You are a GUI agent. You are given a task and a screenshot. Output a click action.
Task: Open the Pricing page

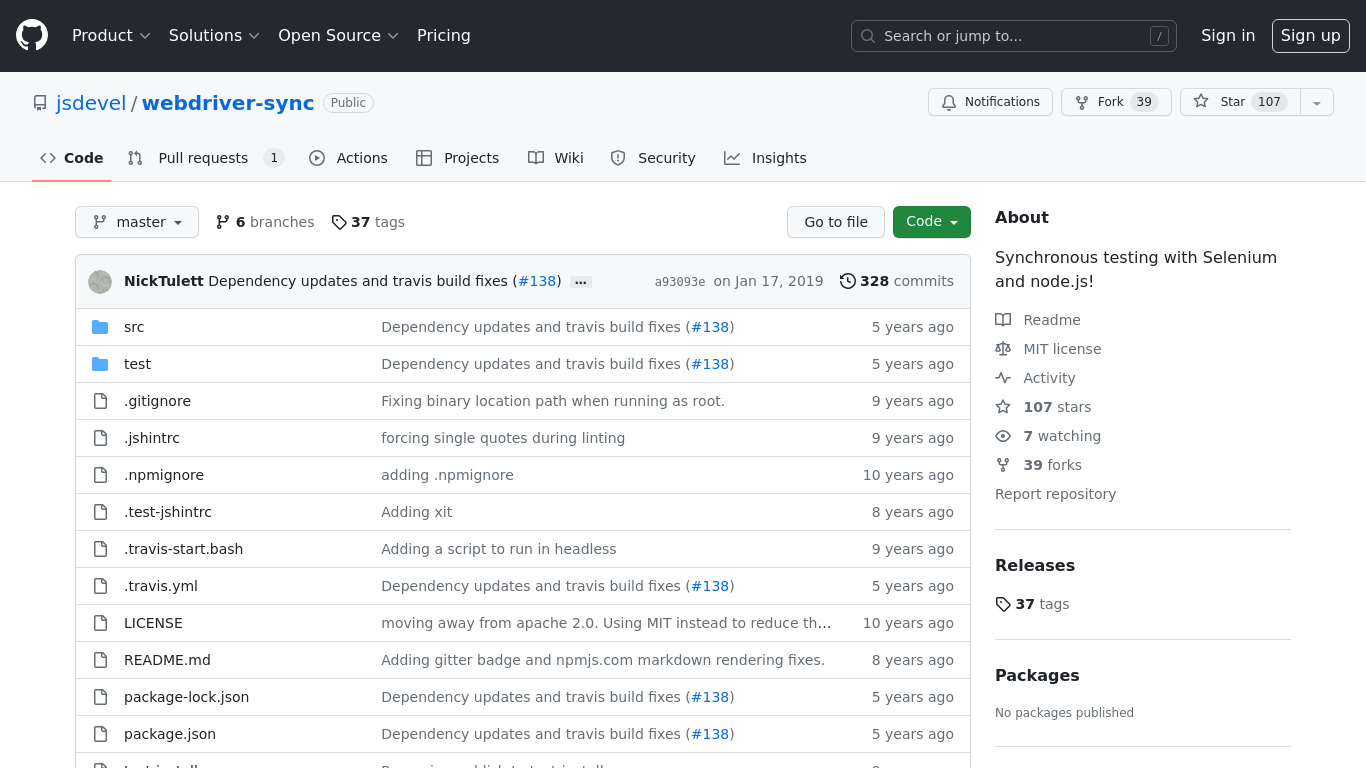tap(444, 35)
